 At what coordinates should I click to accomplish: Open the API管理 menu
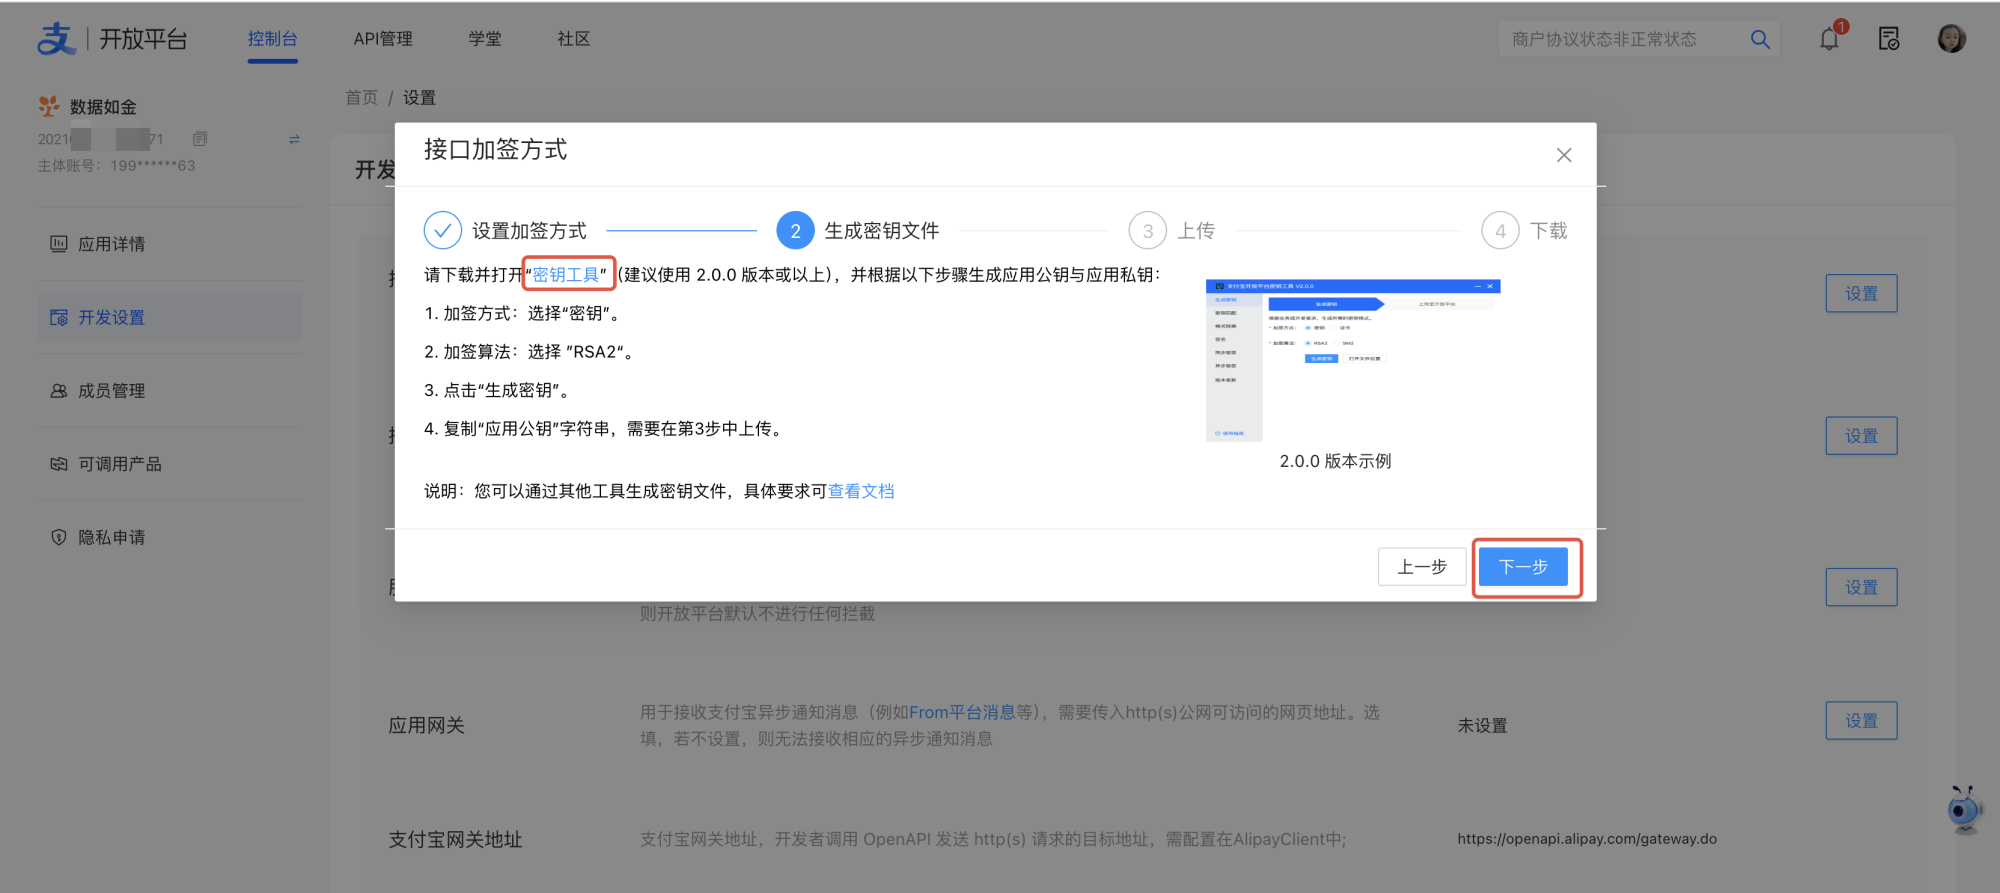(x=383, y=39)
